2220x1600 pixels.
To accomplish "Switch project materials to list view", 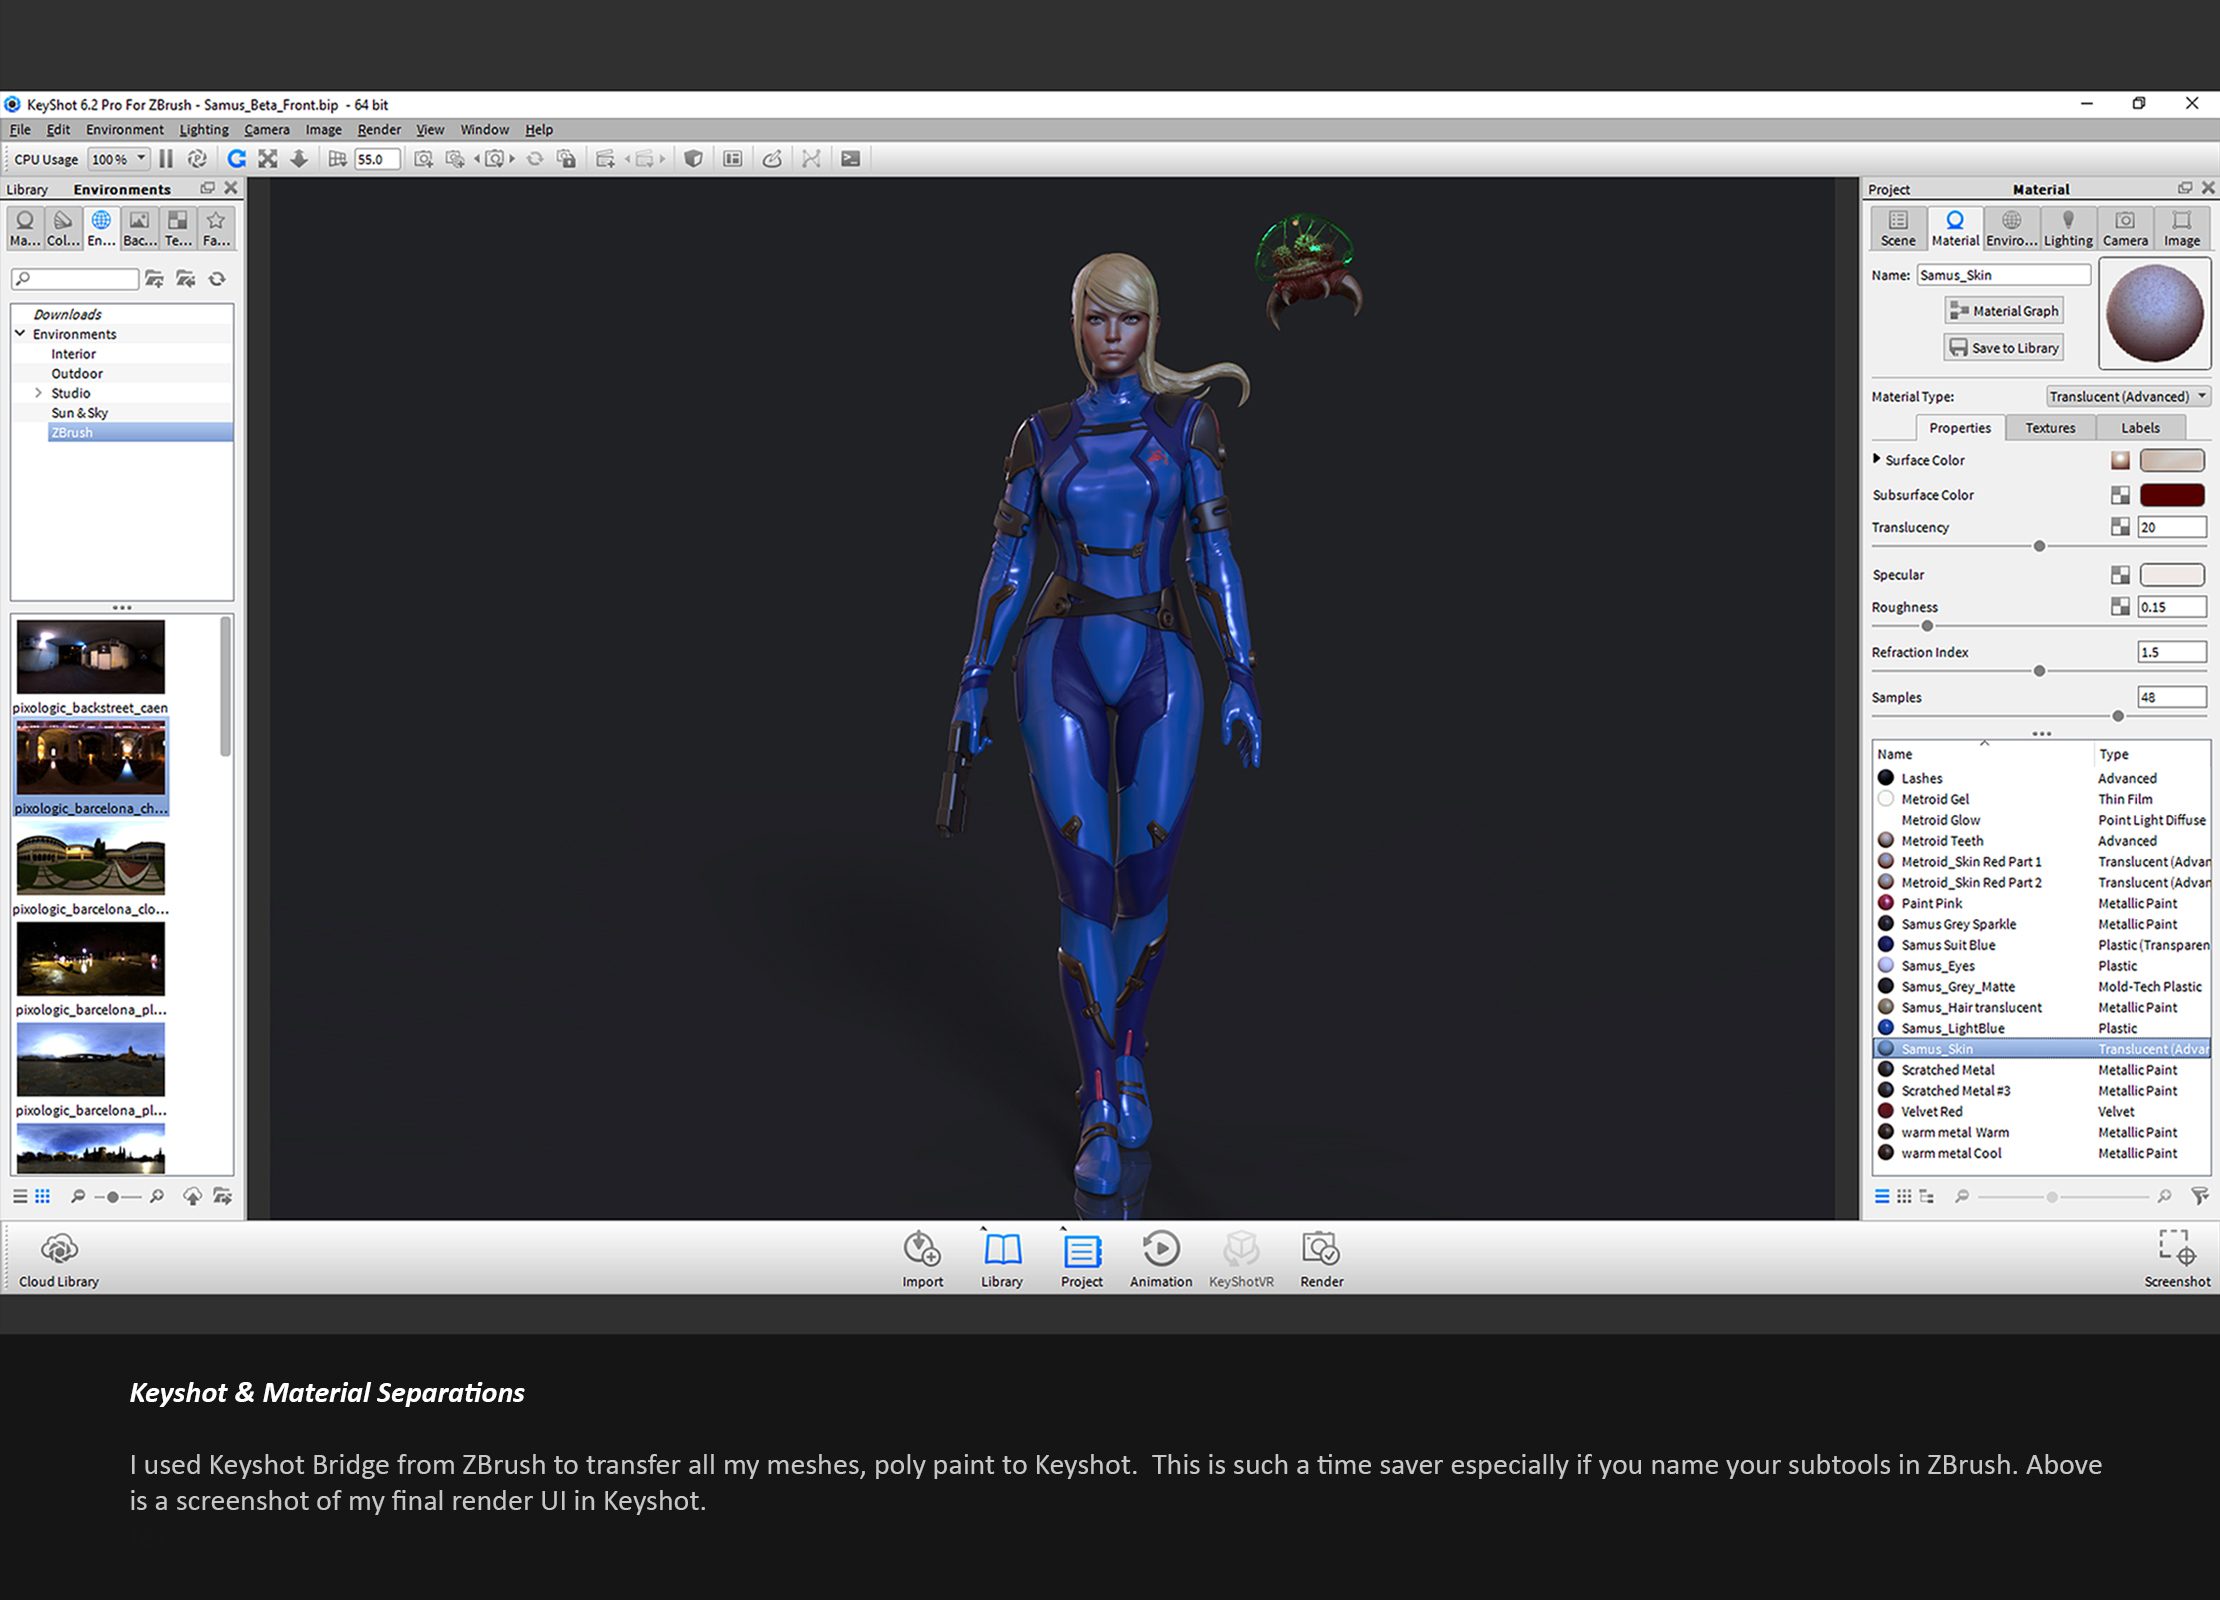I will (x=1882, y=1196).
